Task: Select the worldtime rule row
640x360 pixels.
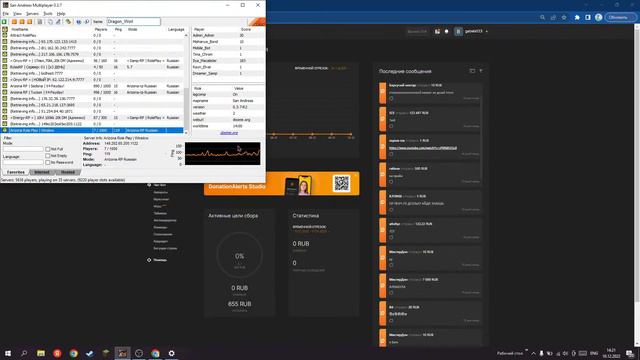Action: tap(228, 126)
